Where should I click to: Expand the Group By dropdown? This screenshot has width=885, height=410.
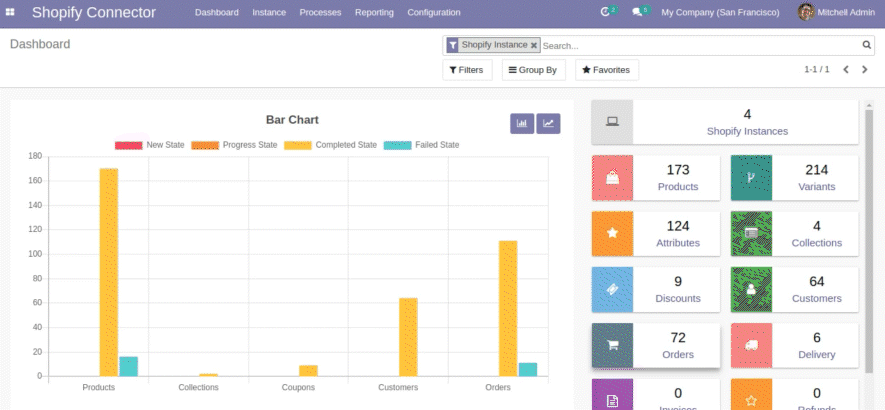[x=533, y=70]
